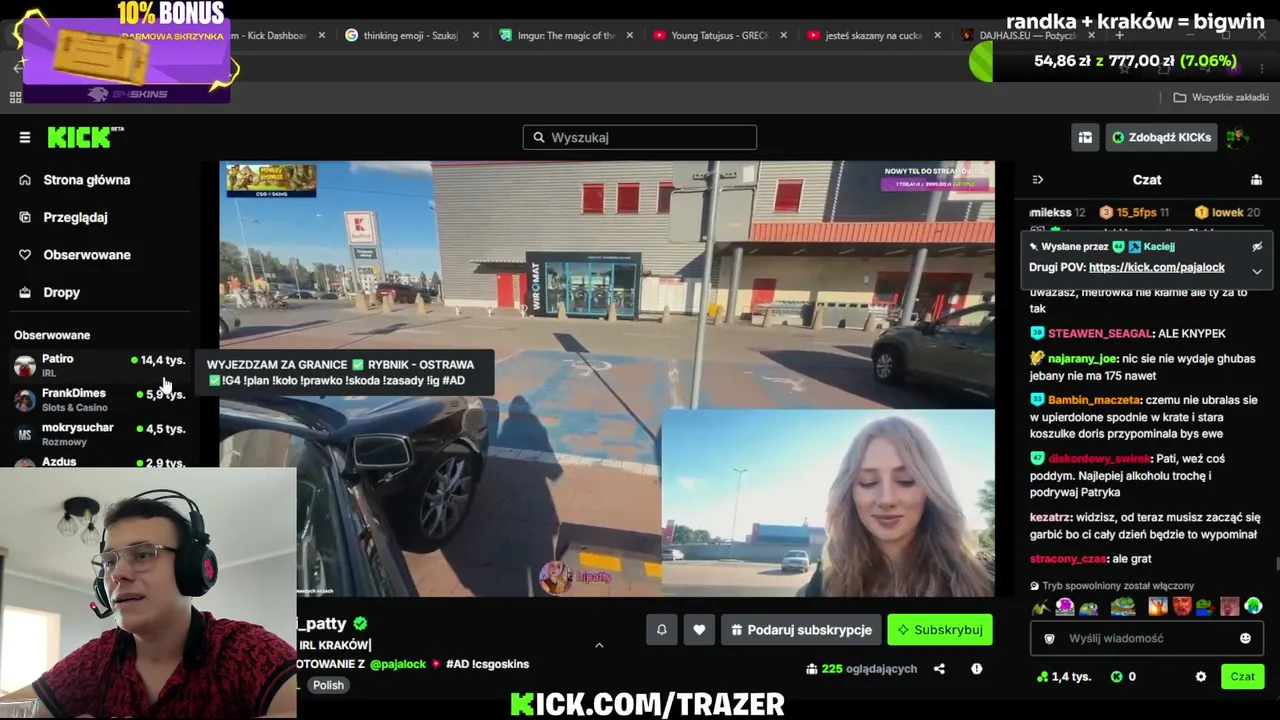The width and height of the screenshot is (1280, 720).
Task: Switch to the Kick Dashboard browser tab
Action: click(268, 35)
